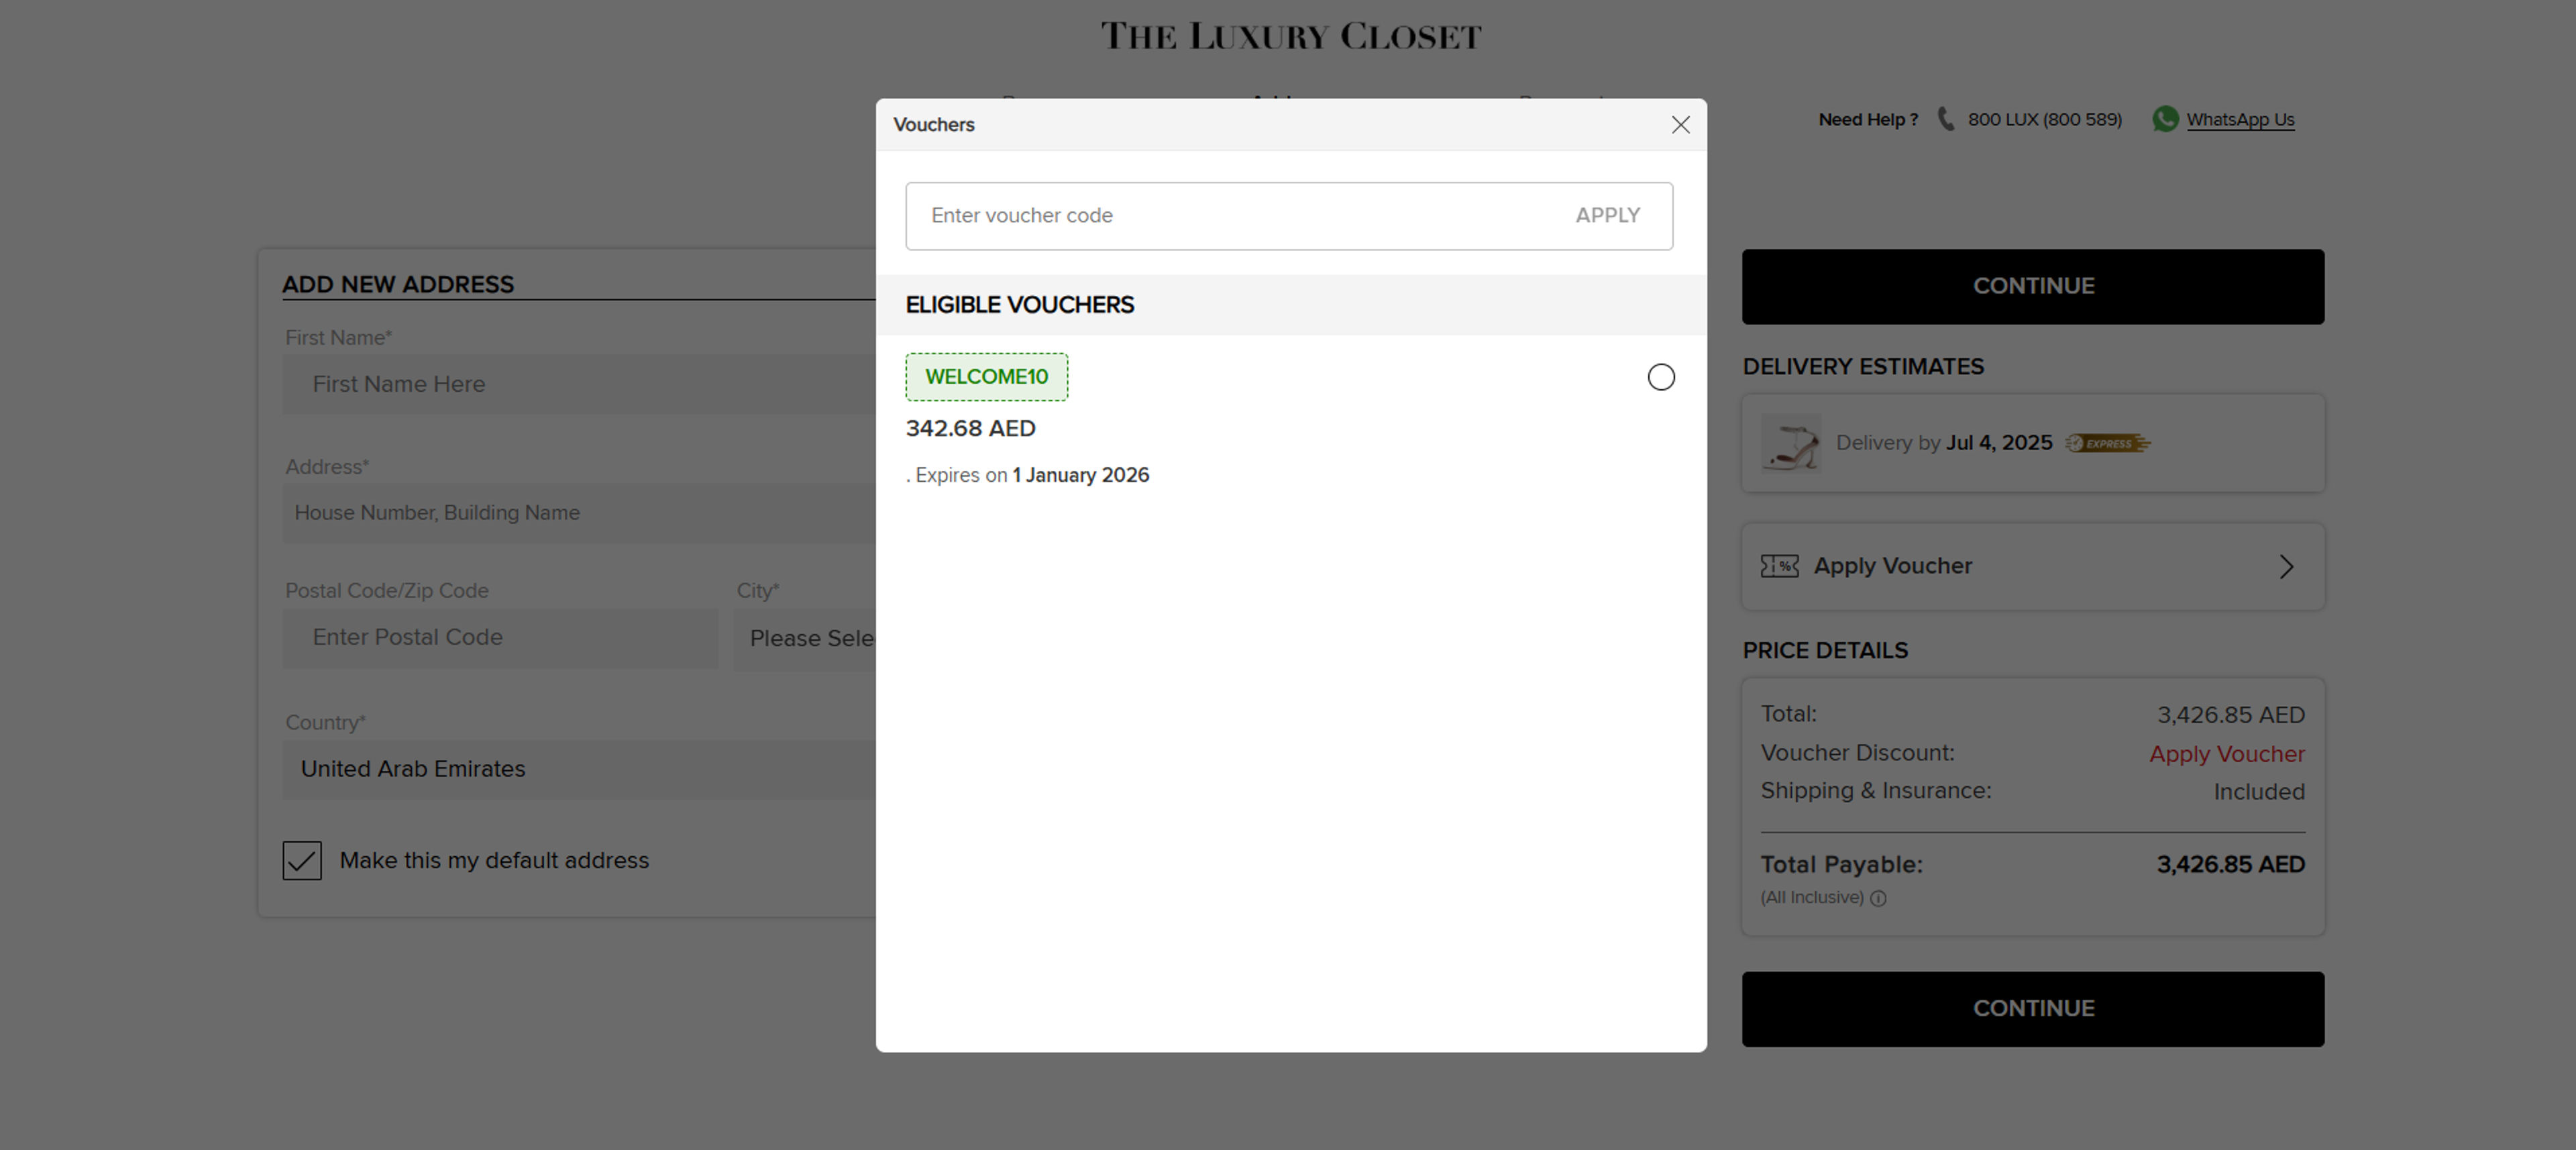Click the Address House Number field

tap(579, 513)
